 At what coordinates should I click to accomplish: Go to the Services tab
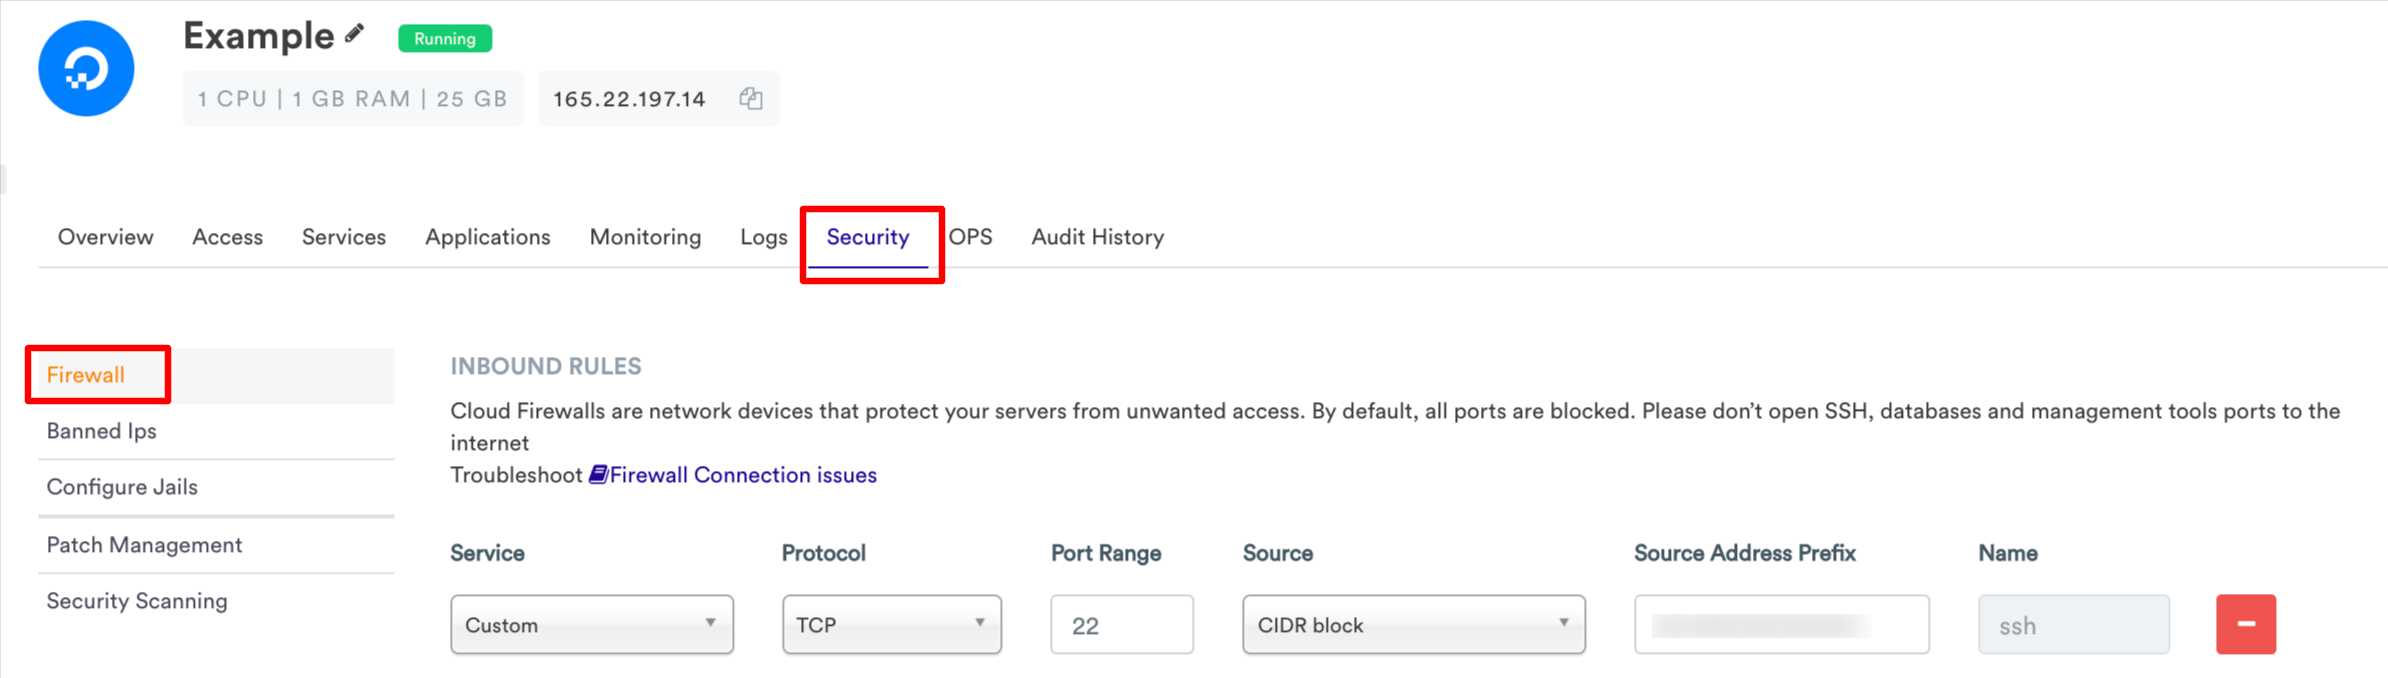(x=343, y=237)
